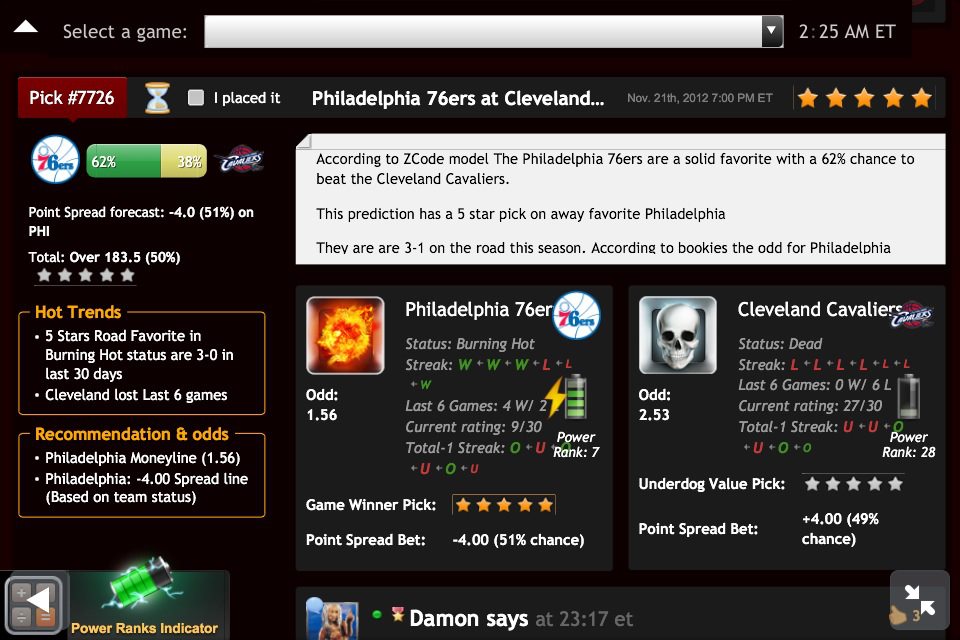Collapse the panel with the white up arrow
This screenshot has height=640, width=960.
26,26
